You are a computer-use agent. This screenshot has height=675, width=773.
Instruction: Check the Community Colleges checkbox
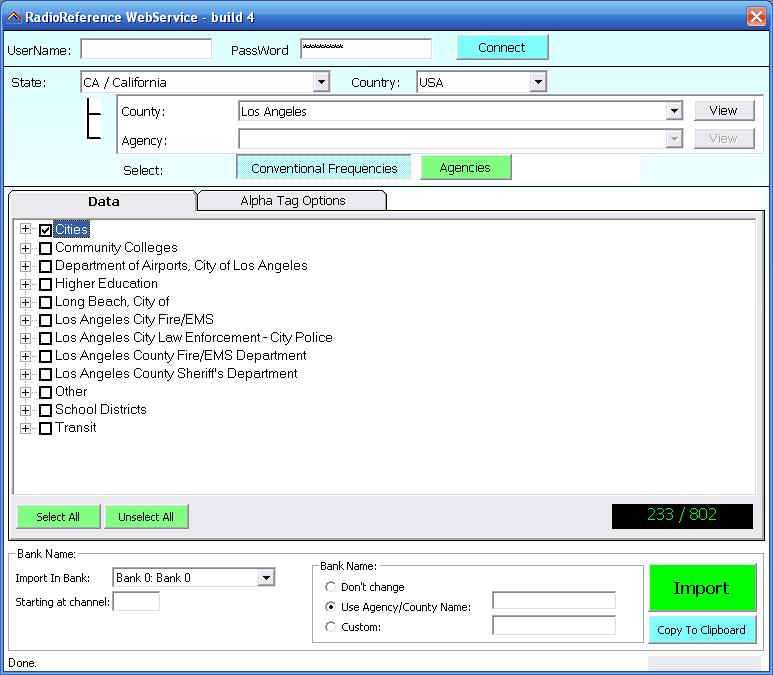coord(45,248)
